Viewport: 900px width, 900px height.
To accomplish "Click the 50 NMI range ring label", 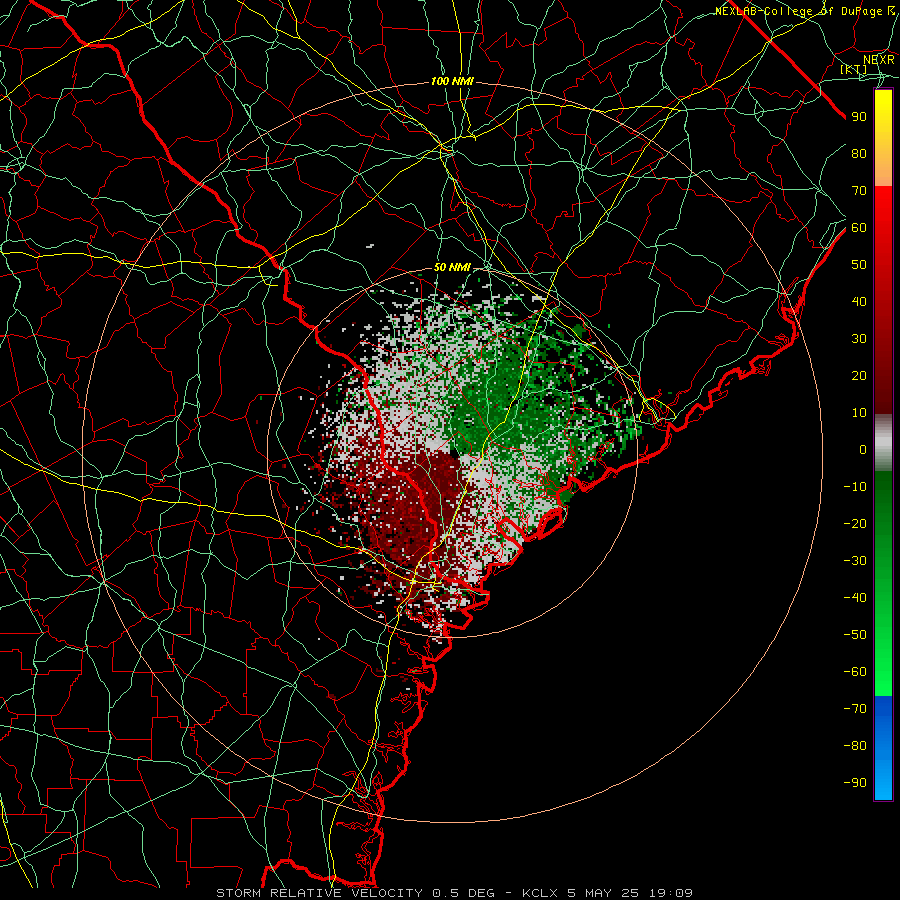I will click(452, 267).
